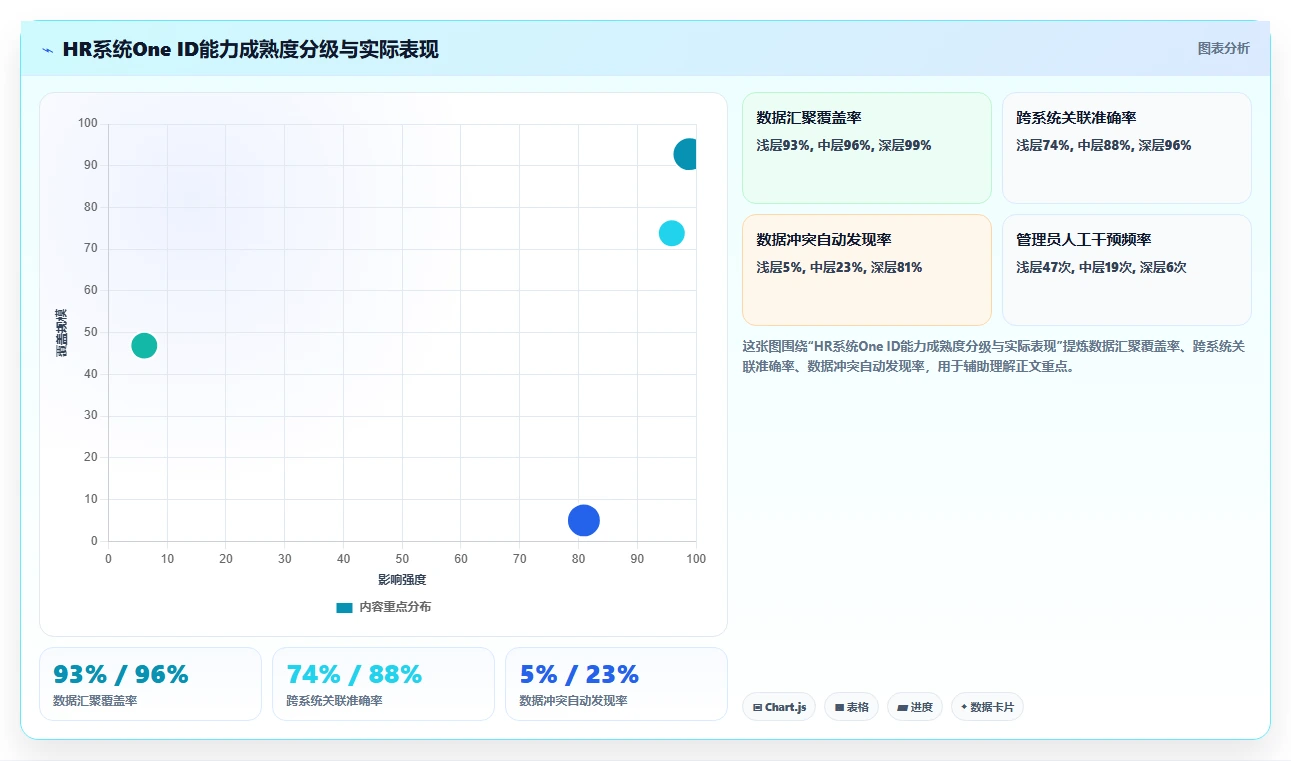
Task: Click the text 浅层5%, 中层23%, 深层81%
Action: pyautogui.click(x=839, y=268)
